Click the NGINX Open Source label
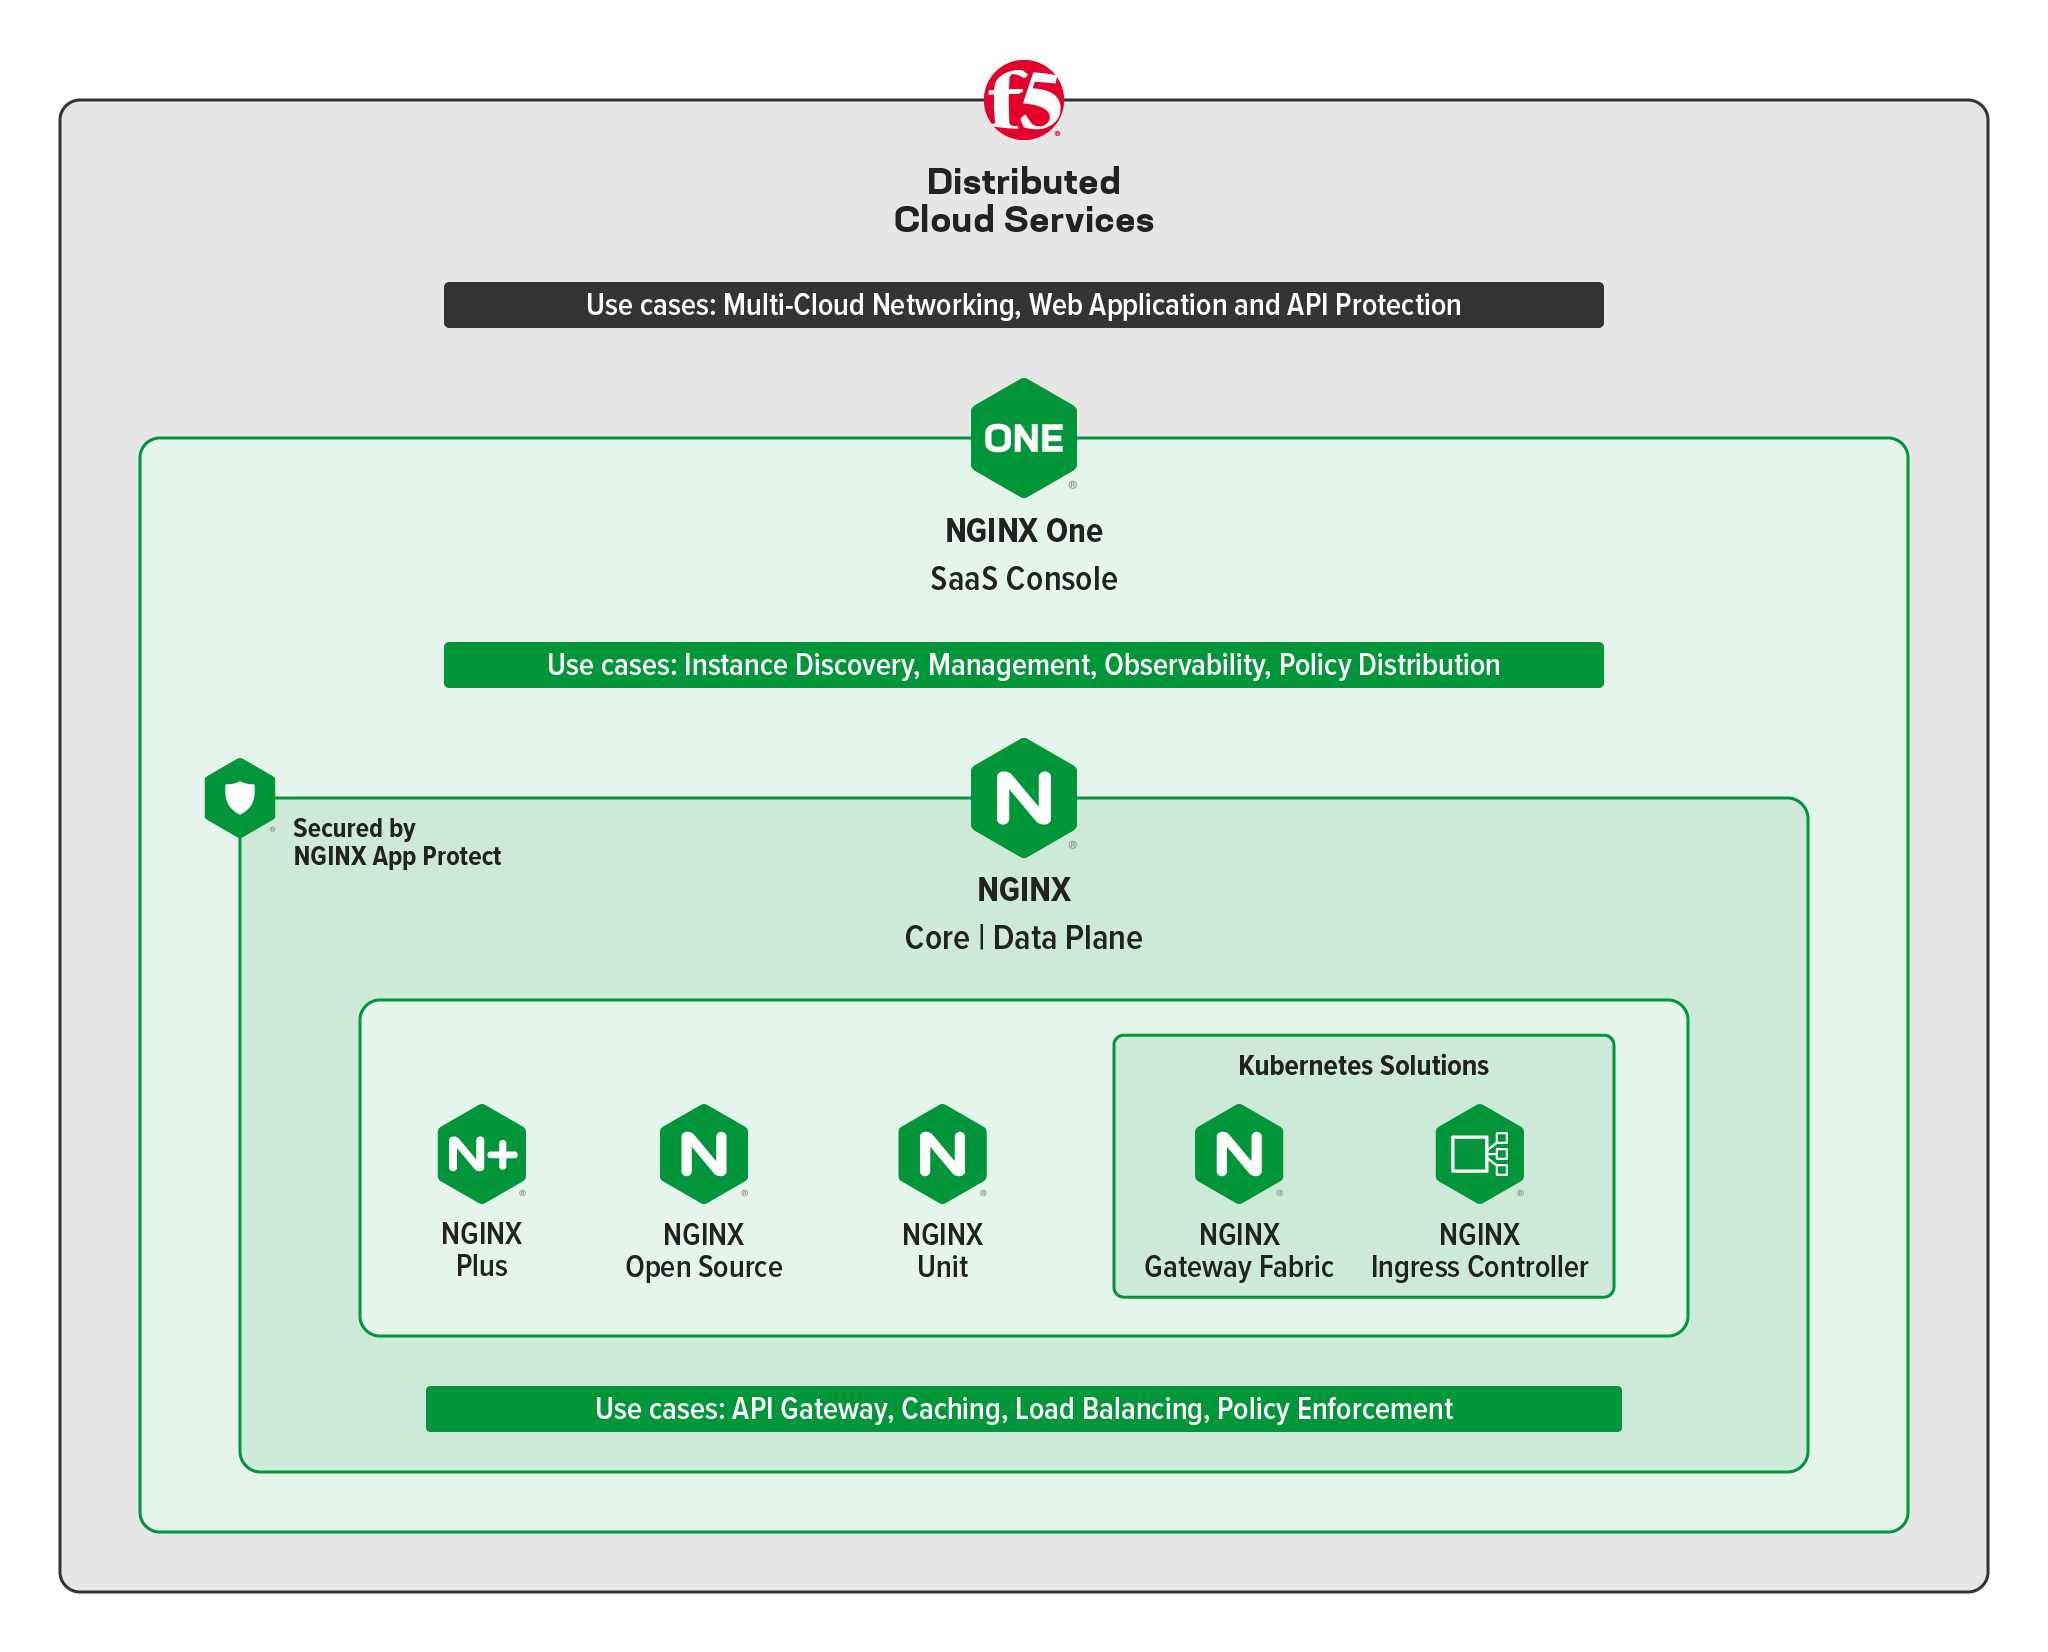 (704, 1251)
